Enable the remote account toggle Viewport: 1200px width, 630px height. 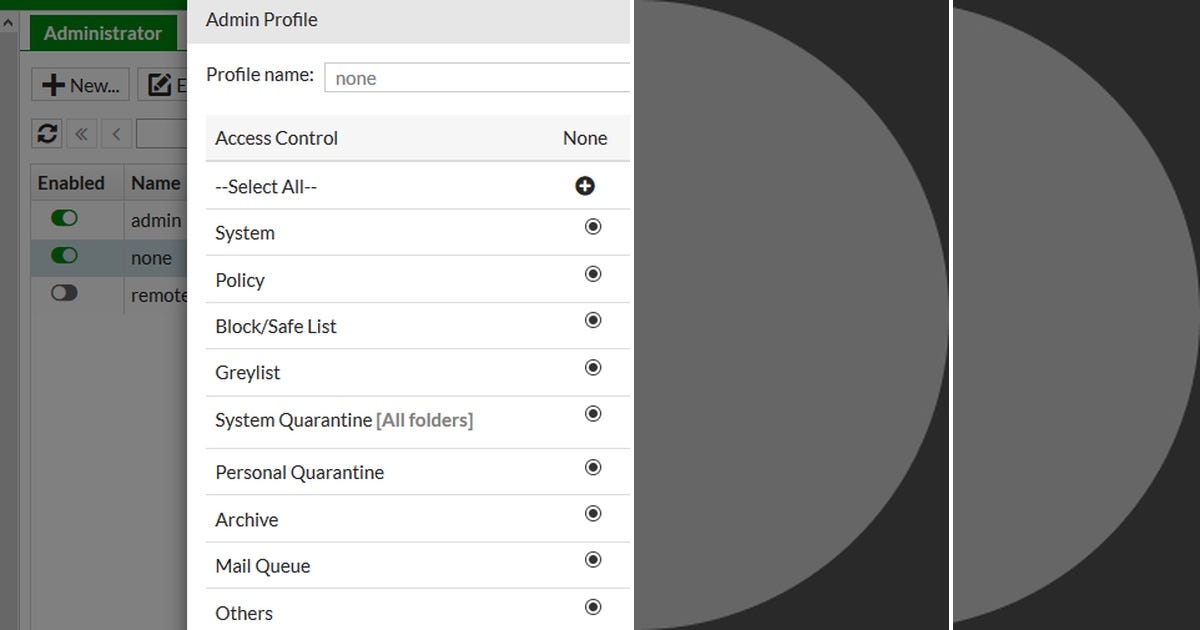point(64,292)
